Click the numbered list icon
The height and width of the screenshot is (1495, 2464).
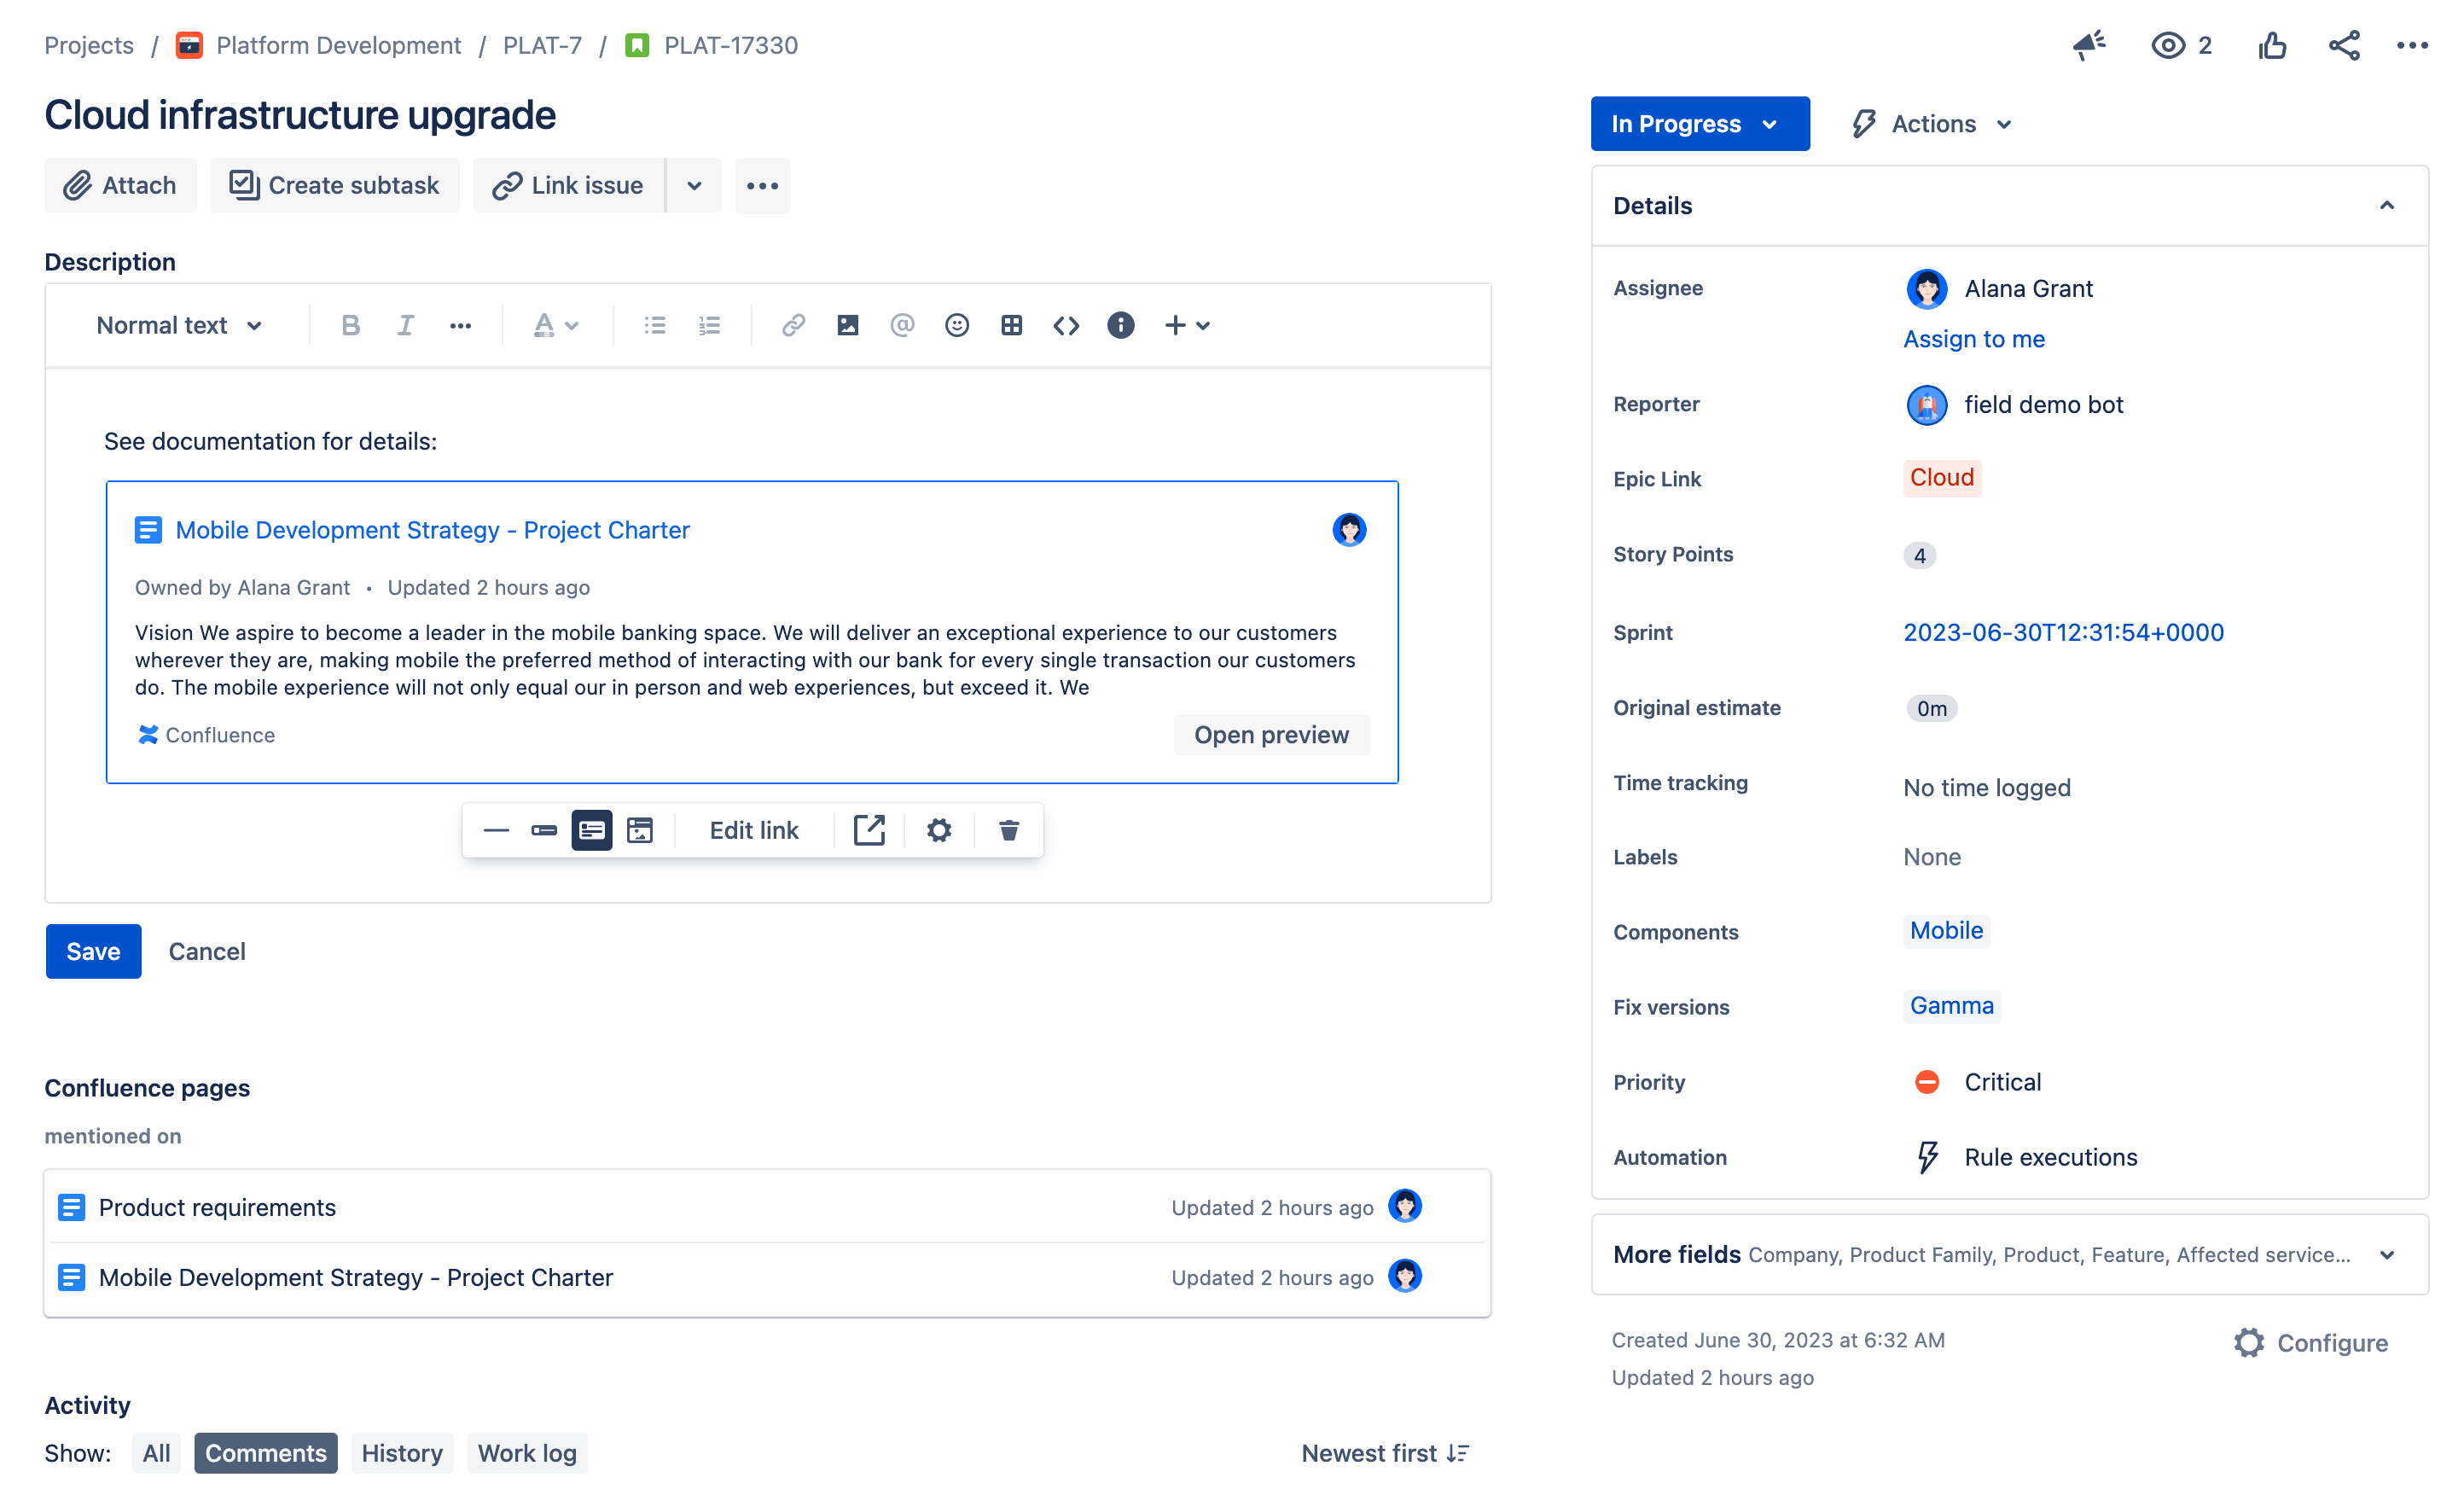click(x=711, y=324)
